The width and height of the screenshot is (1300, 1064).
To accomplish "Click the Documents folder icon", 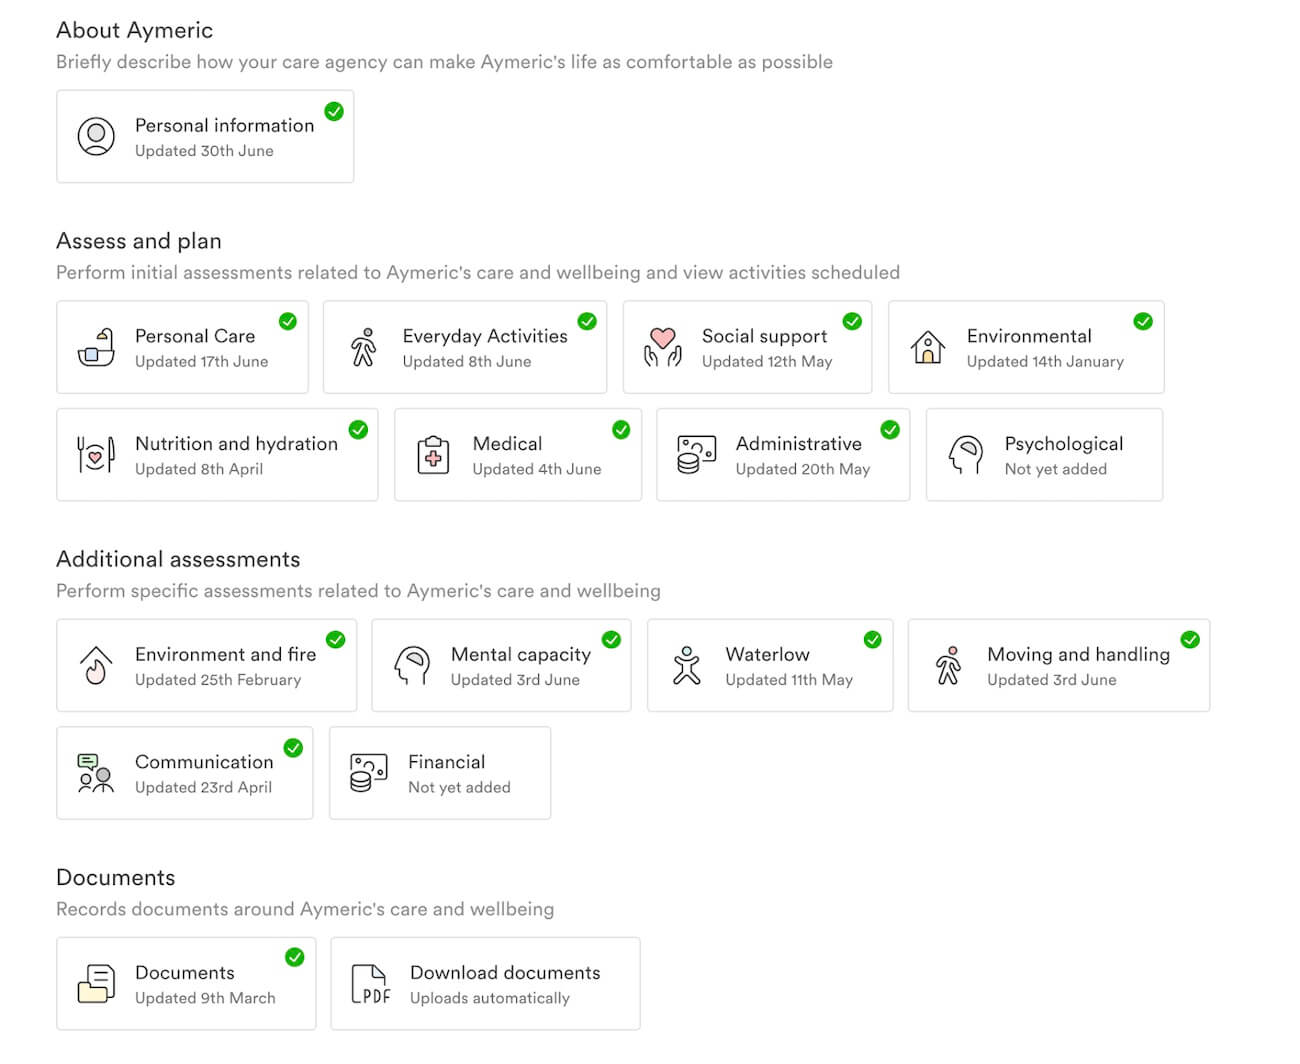I will click(x=96, y=984).
